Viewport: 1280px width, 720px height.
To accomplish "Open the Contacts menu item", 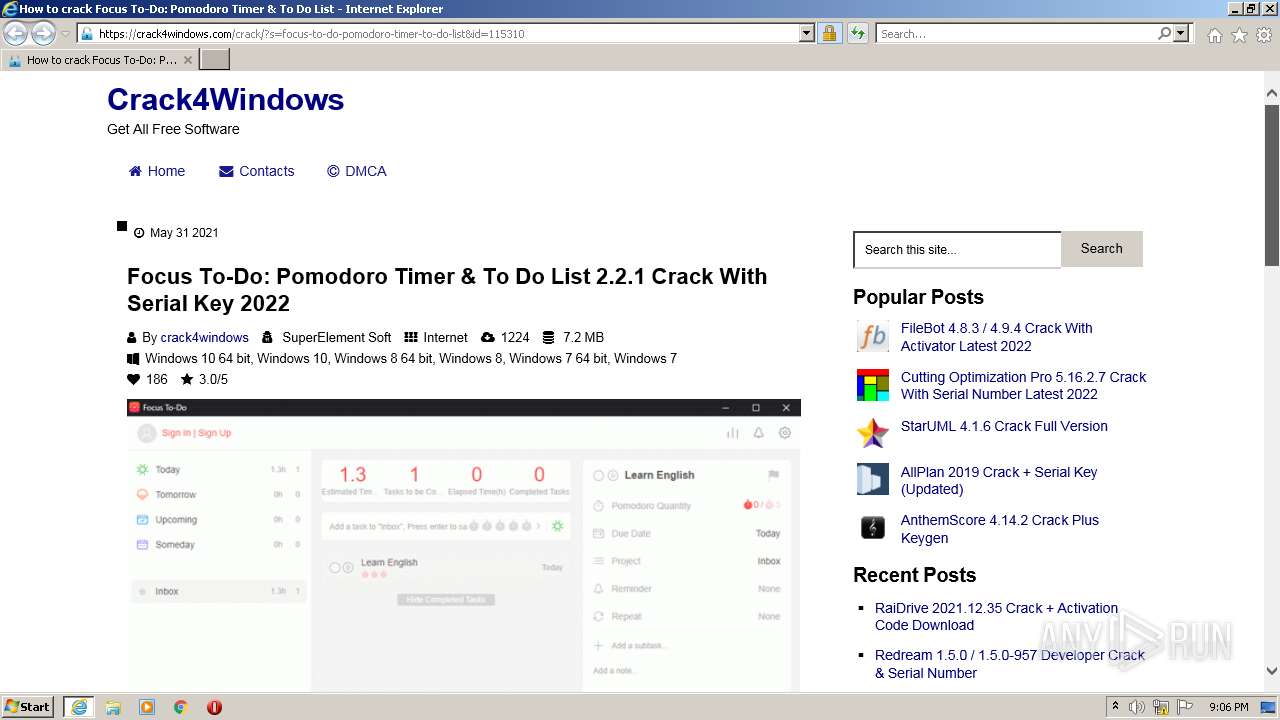I will (x=257, y=171).
